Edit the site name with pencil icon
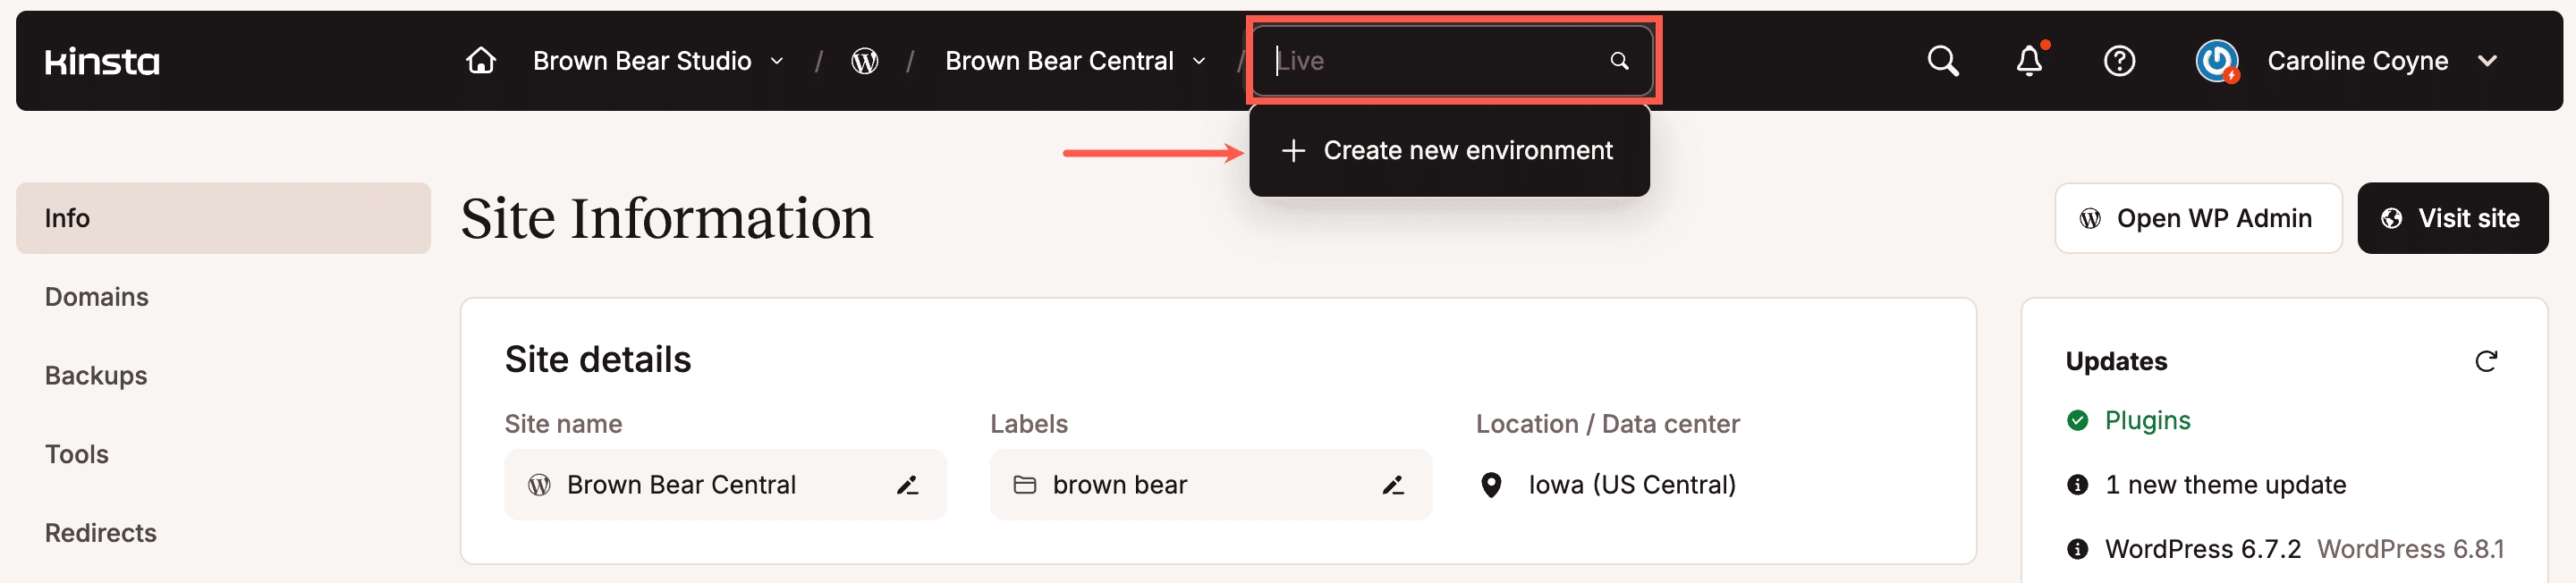Screen dimensions: 2576x583 pyautogui.click(x=907, y=485)
